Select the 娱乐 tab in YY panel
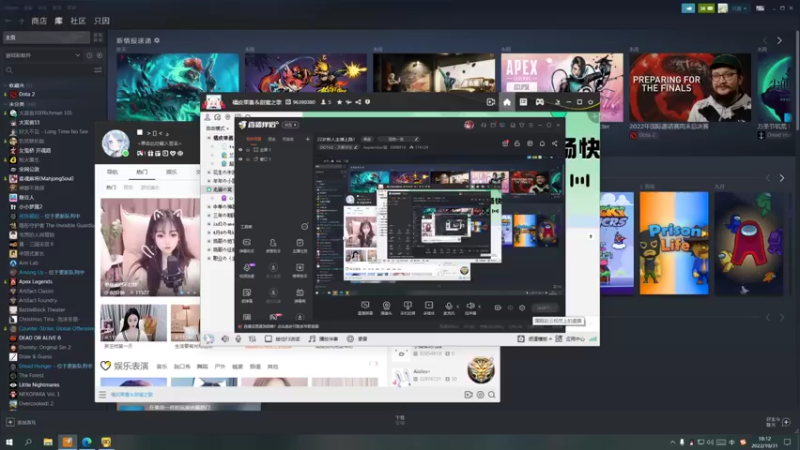Screen dimensions: 800x450 tap(171, 172)
